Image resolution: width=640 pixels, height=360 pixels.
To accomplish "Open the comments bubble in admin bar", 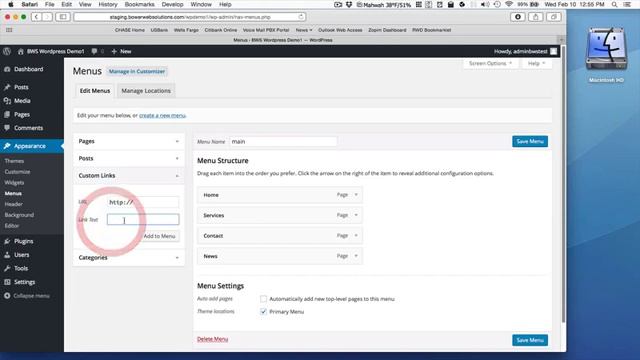I will (97, 51).
